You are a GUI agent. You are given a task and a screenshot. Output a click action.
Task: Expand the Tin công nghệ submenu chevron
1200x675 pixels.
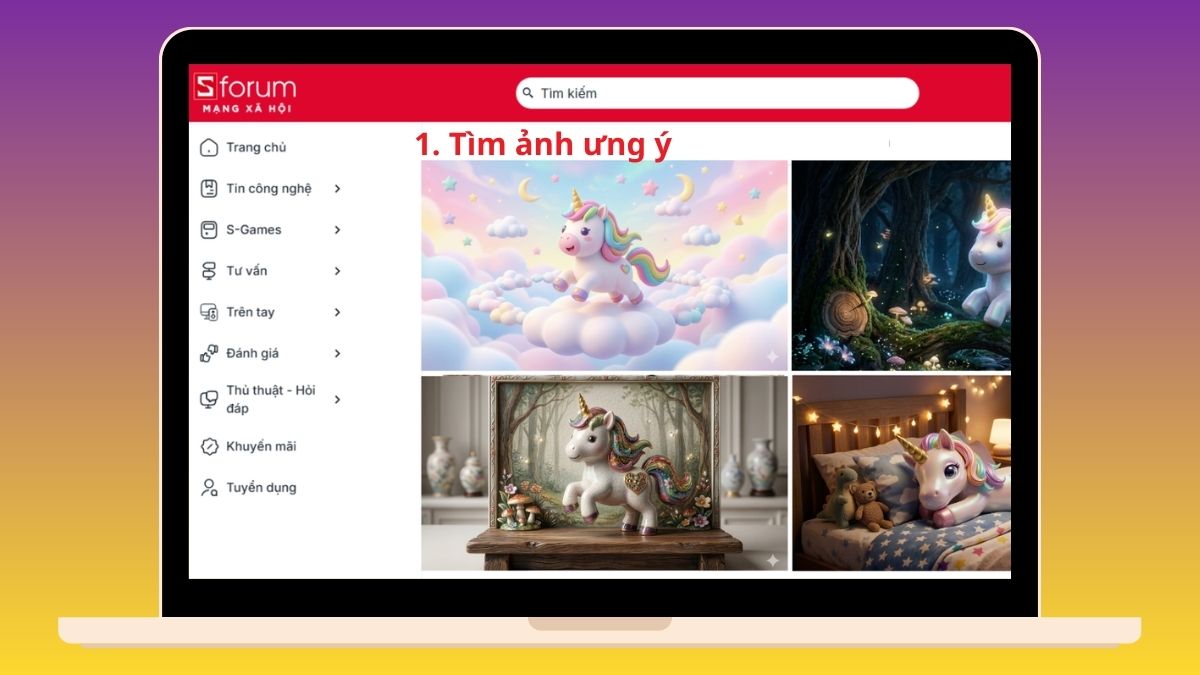tap(338, 188)
